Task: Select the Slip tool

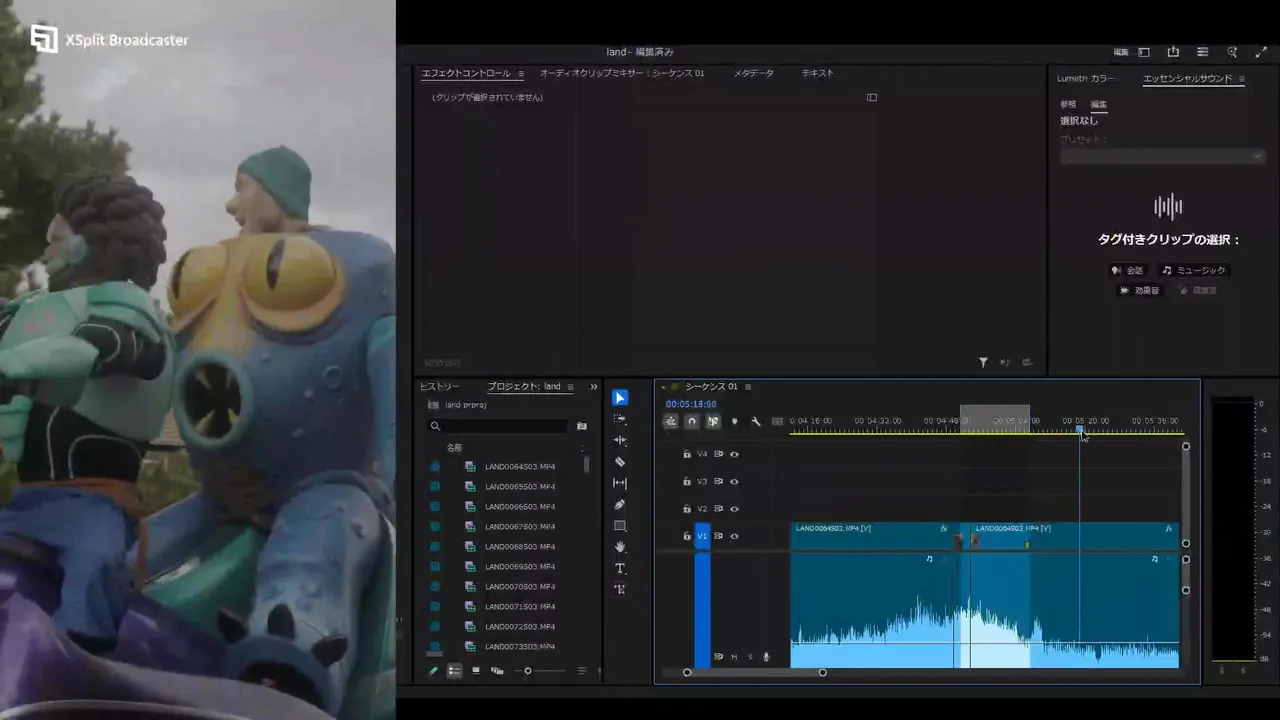Action: [620, 483]
